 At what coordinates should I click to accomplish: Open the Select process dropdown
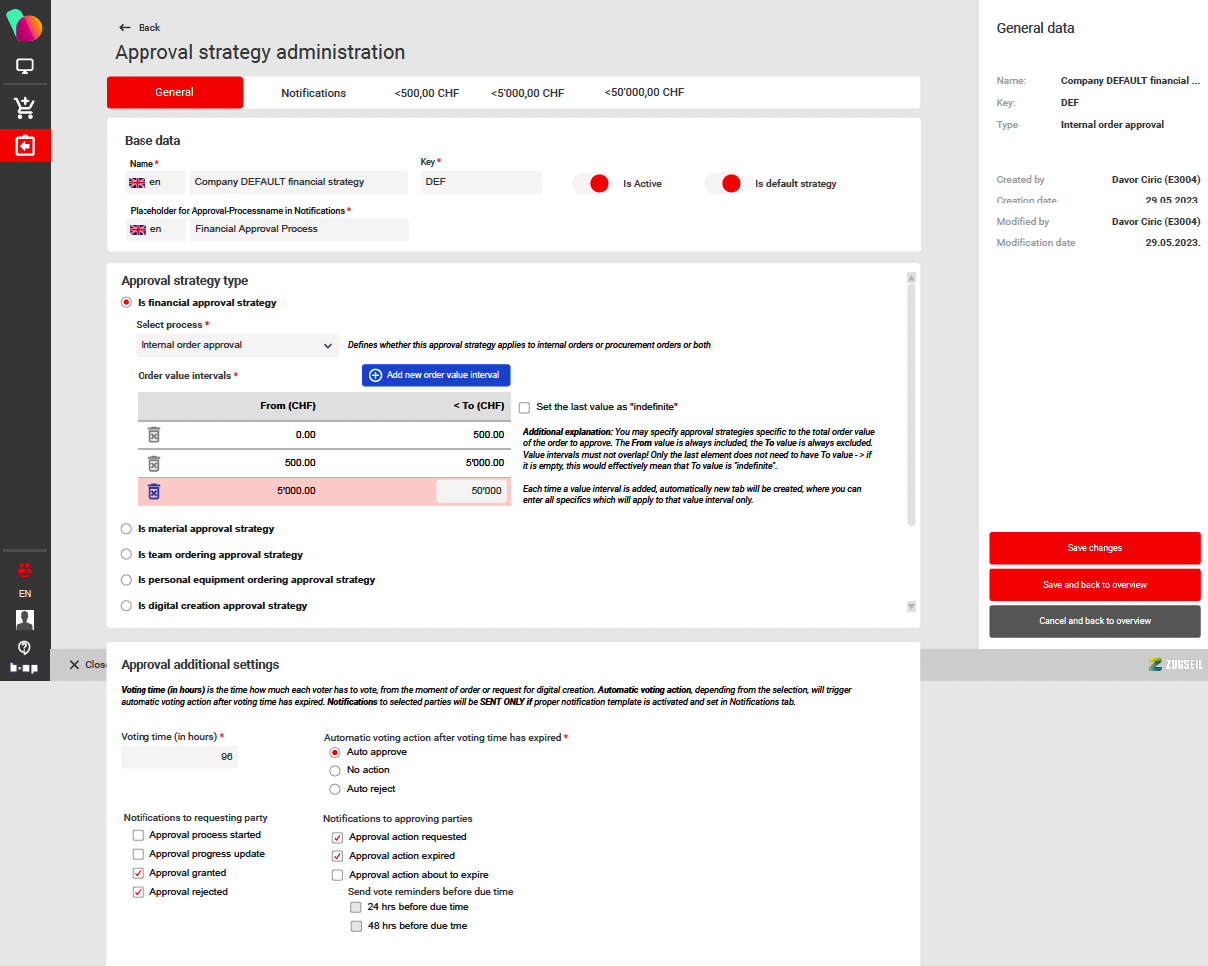point(237,345)
